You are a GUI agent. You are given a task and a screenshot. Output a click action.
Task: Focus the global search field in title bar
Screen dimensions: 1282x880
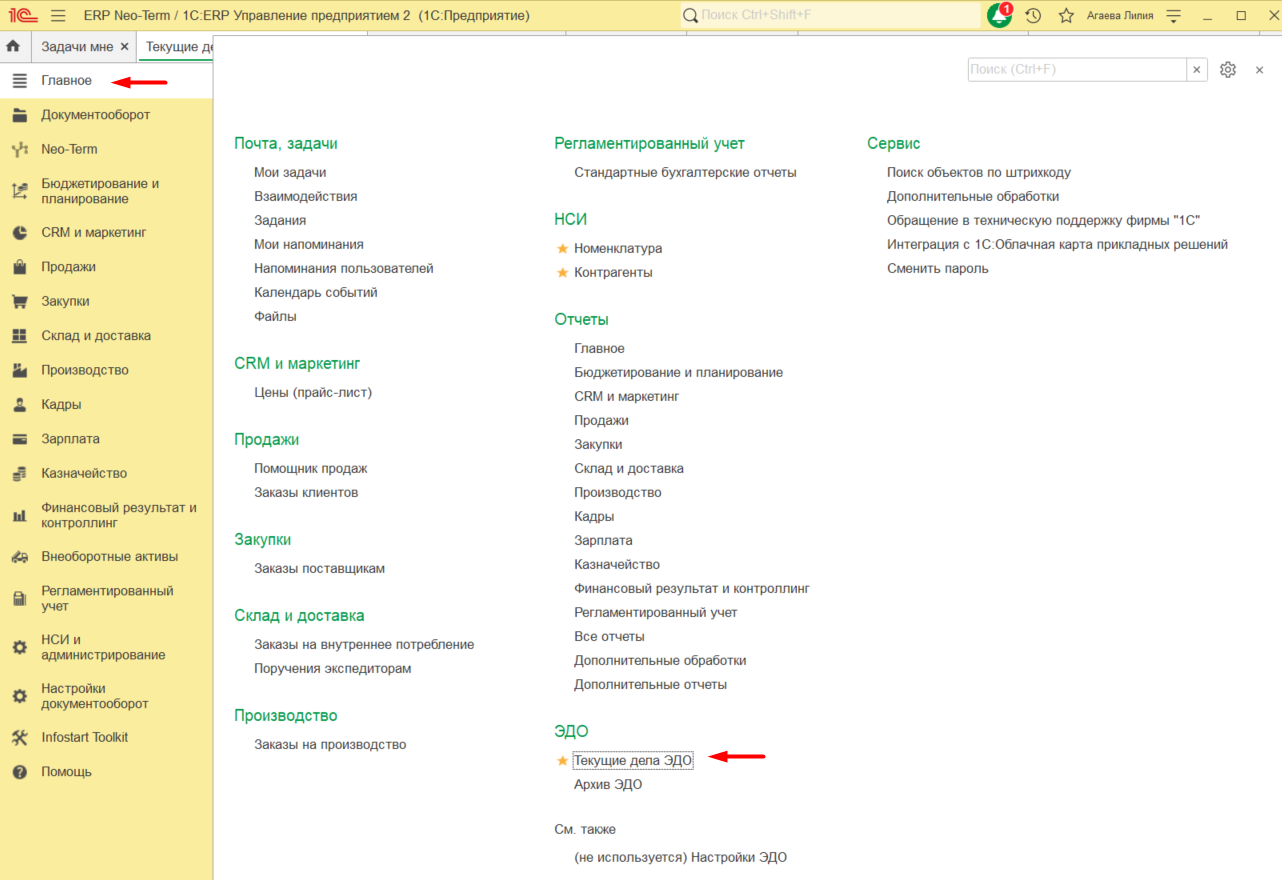[832, 15]
